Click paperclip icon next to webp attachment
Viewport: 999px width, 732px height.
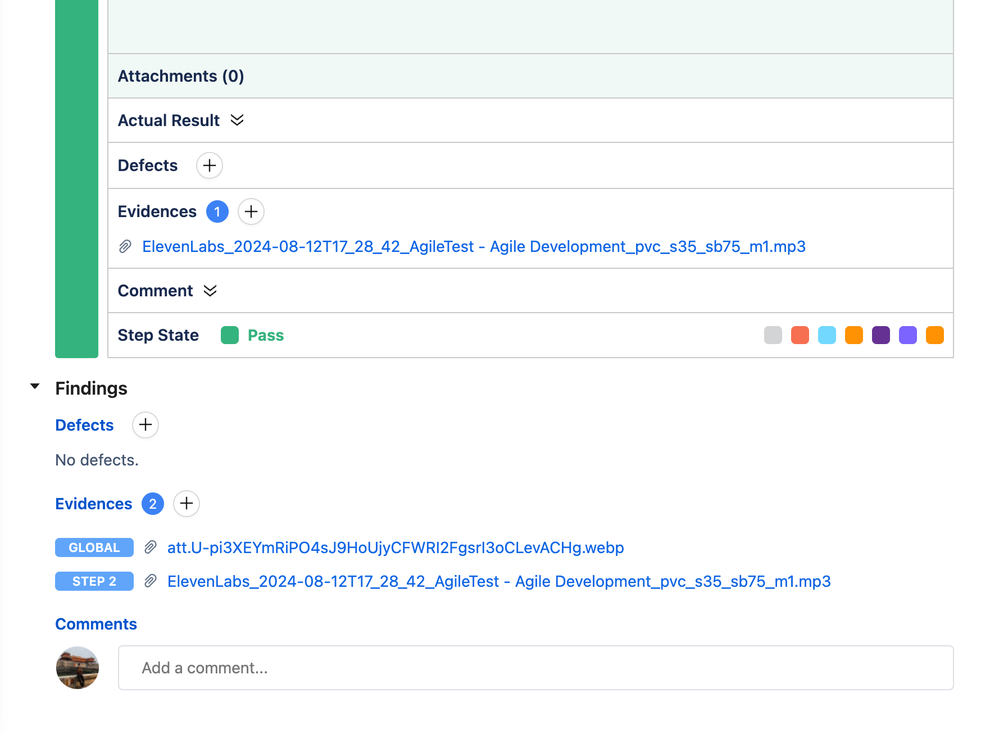[x=150, y=547]
